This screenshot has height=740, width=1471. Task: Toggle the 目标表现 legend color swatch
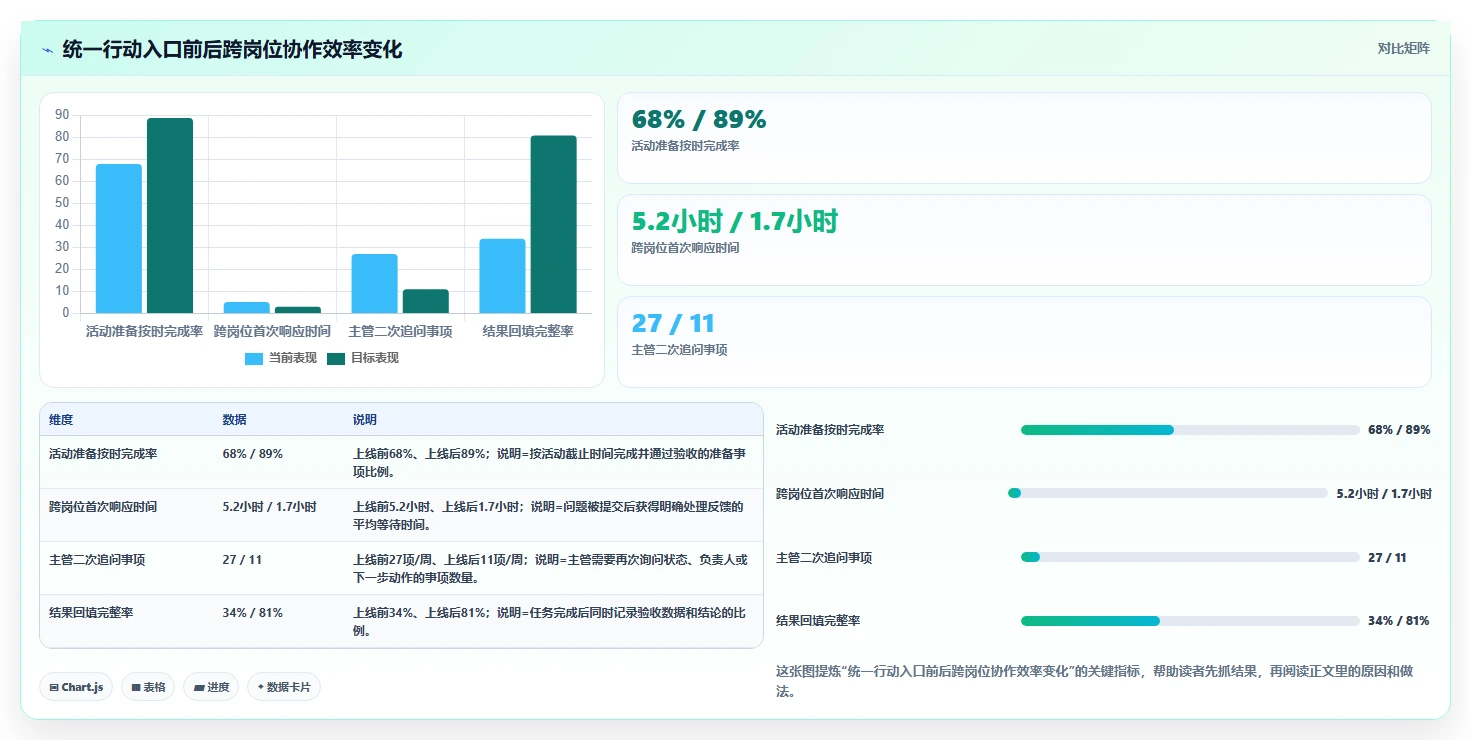[336, 358]
